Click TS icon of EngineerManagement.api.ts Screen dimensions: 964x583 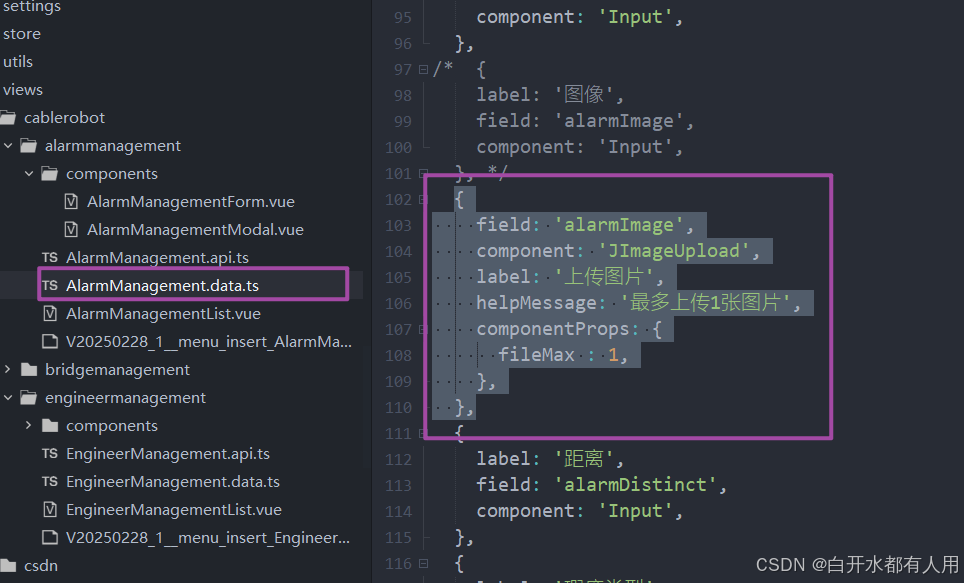[x=50, y=453]
